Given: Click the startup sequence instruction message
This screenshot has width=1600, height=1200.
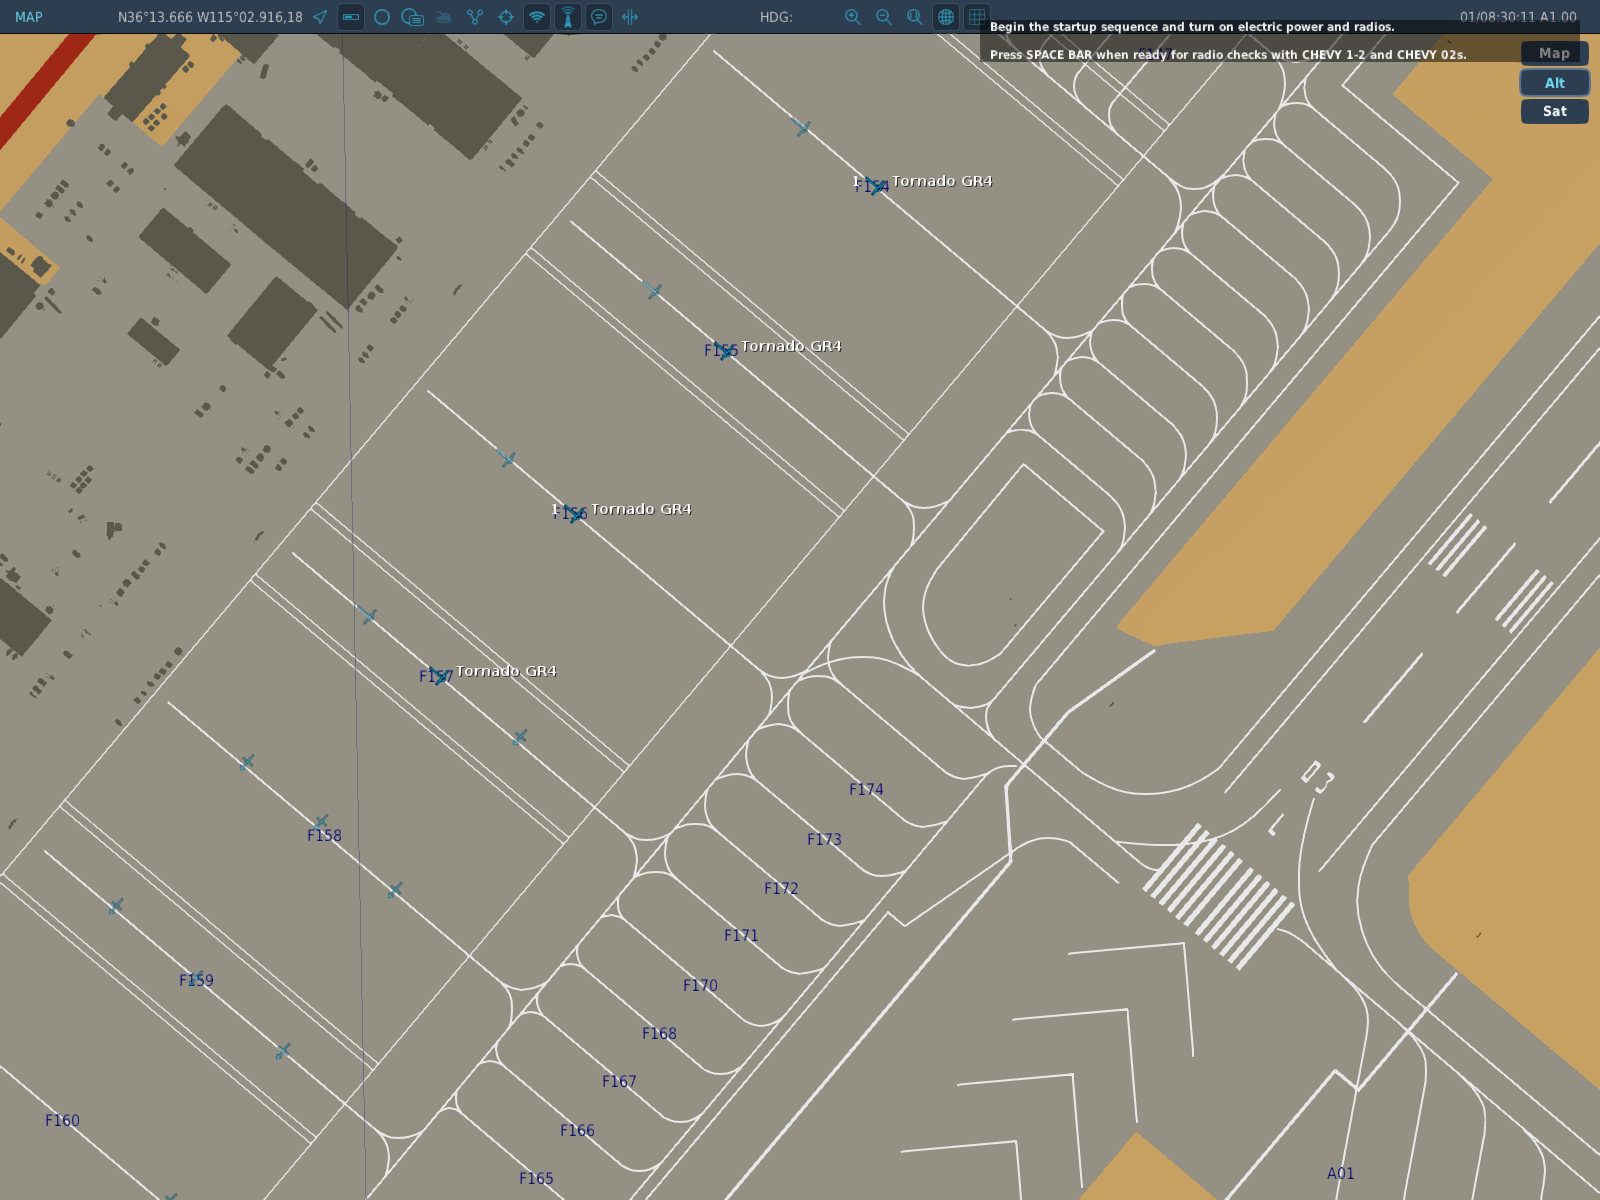Looking at the screenshot, I should tap(1191, 27).
